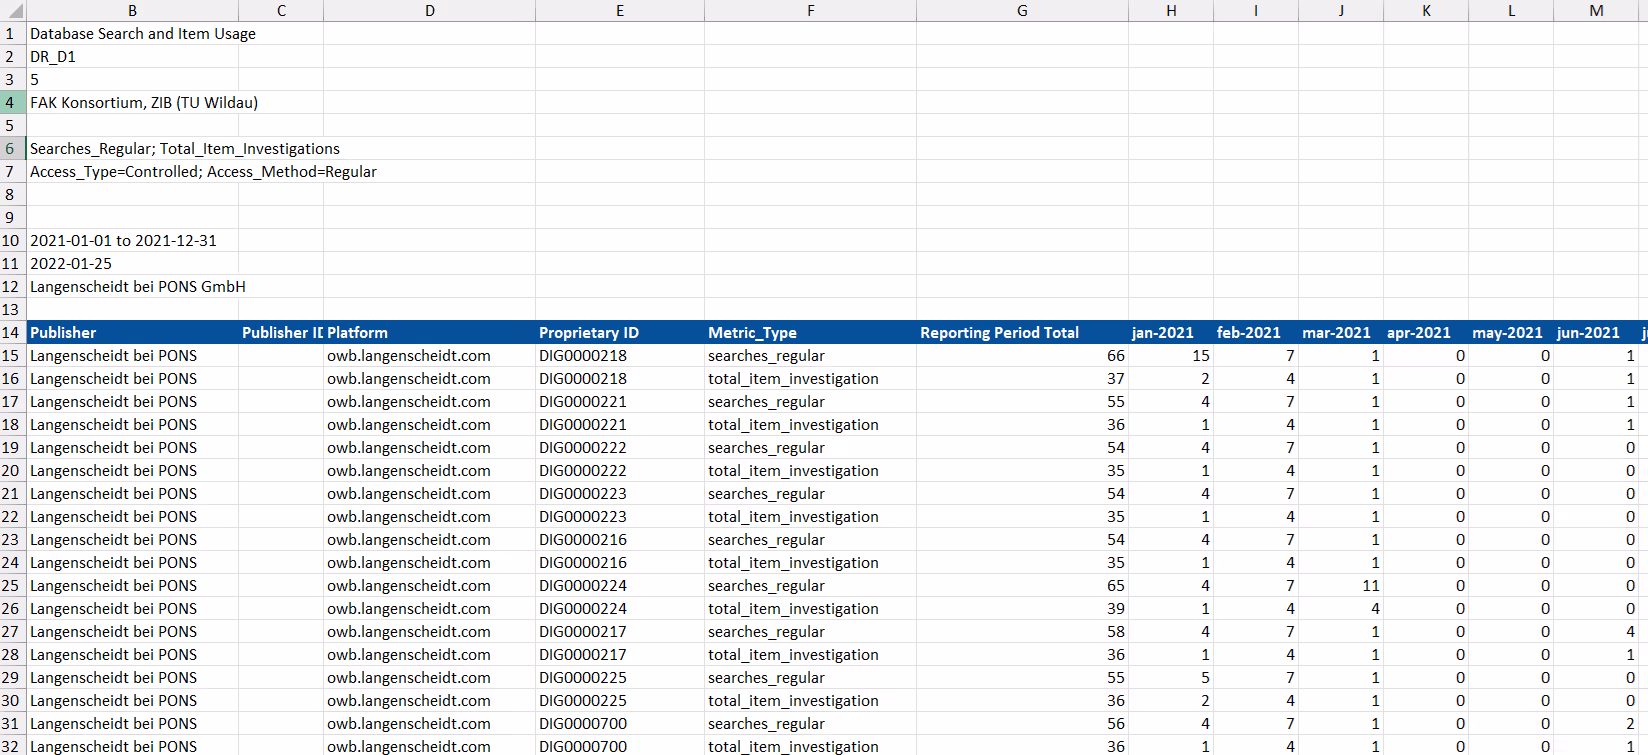
Task: Click 'DIG0000700' in row 31
Action: (x=620, y=724)
